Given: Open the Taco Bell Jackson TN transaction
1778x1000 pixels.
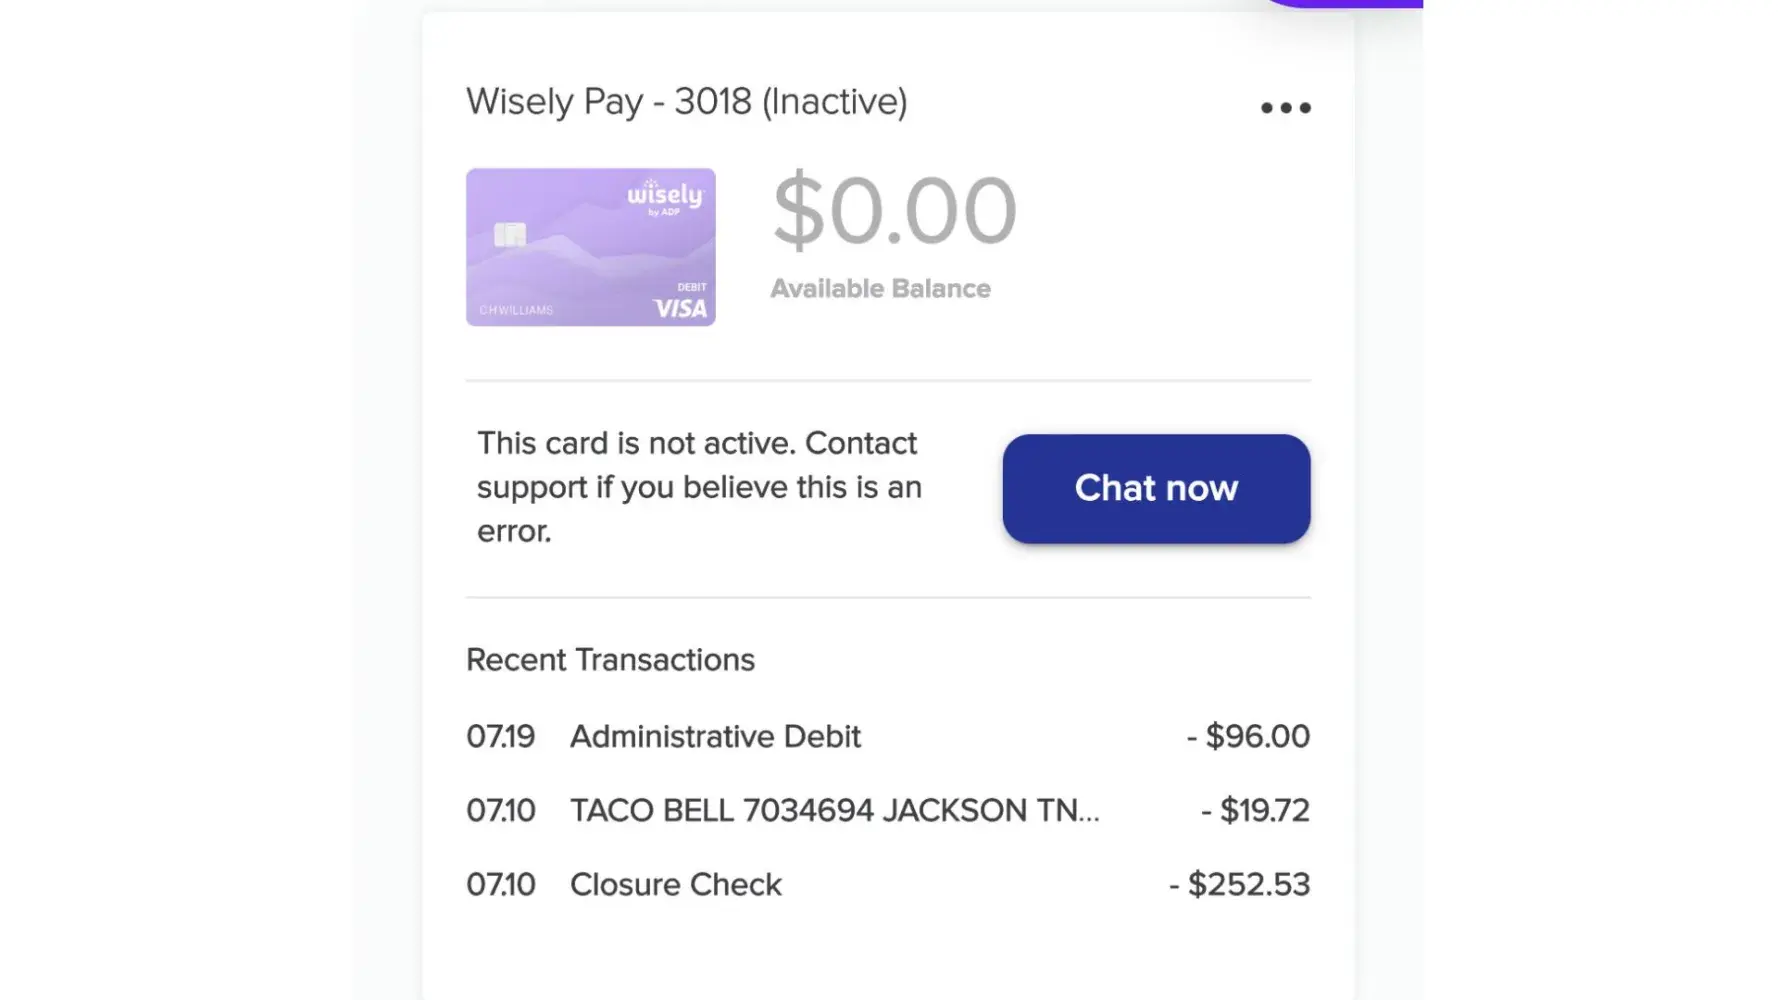Looking at the screenshot, I should point(834,811).
